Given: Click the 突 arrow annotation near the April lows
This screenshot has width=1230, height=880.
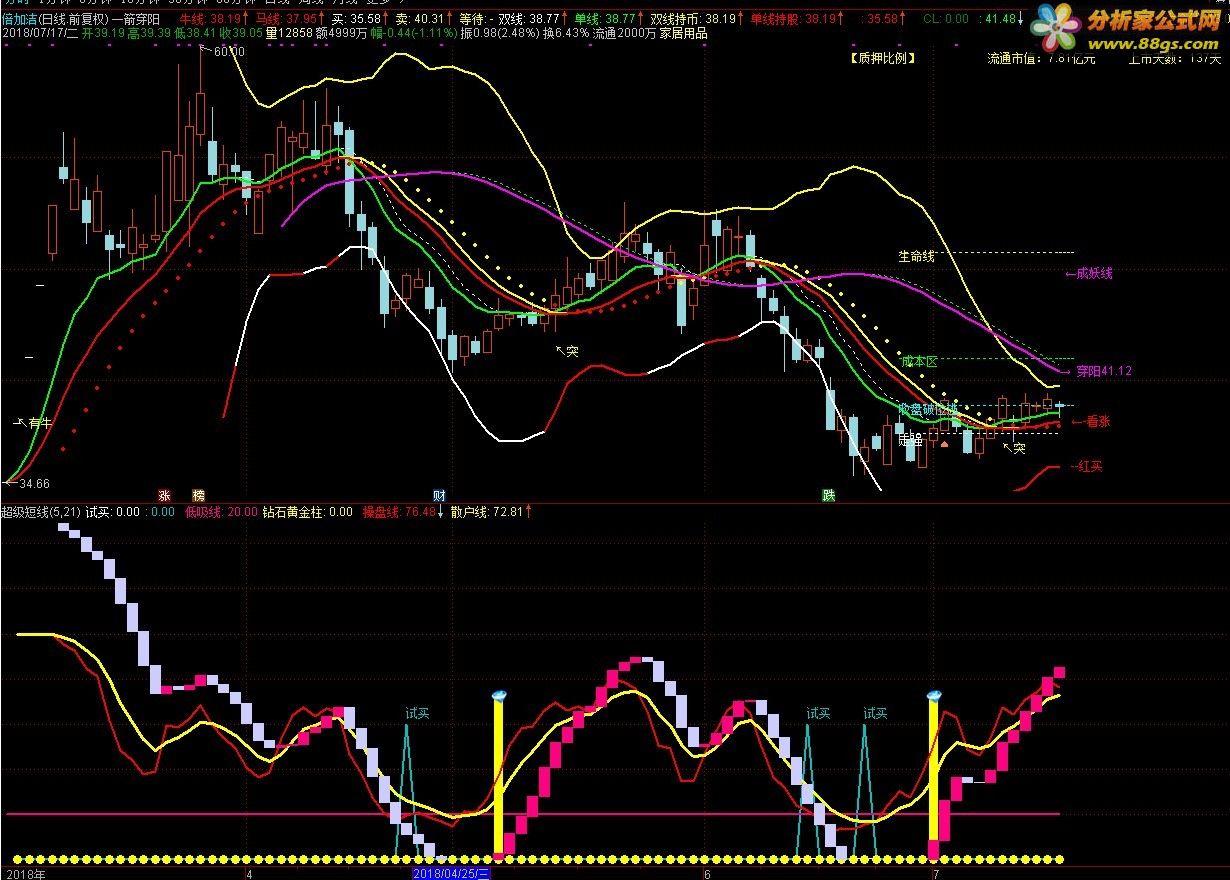Looking at the screenshot, I should click(x=567, y=351).
